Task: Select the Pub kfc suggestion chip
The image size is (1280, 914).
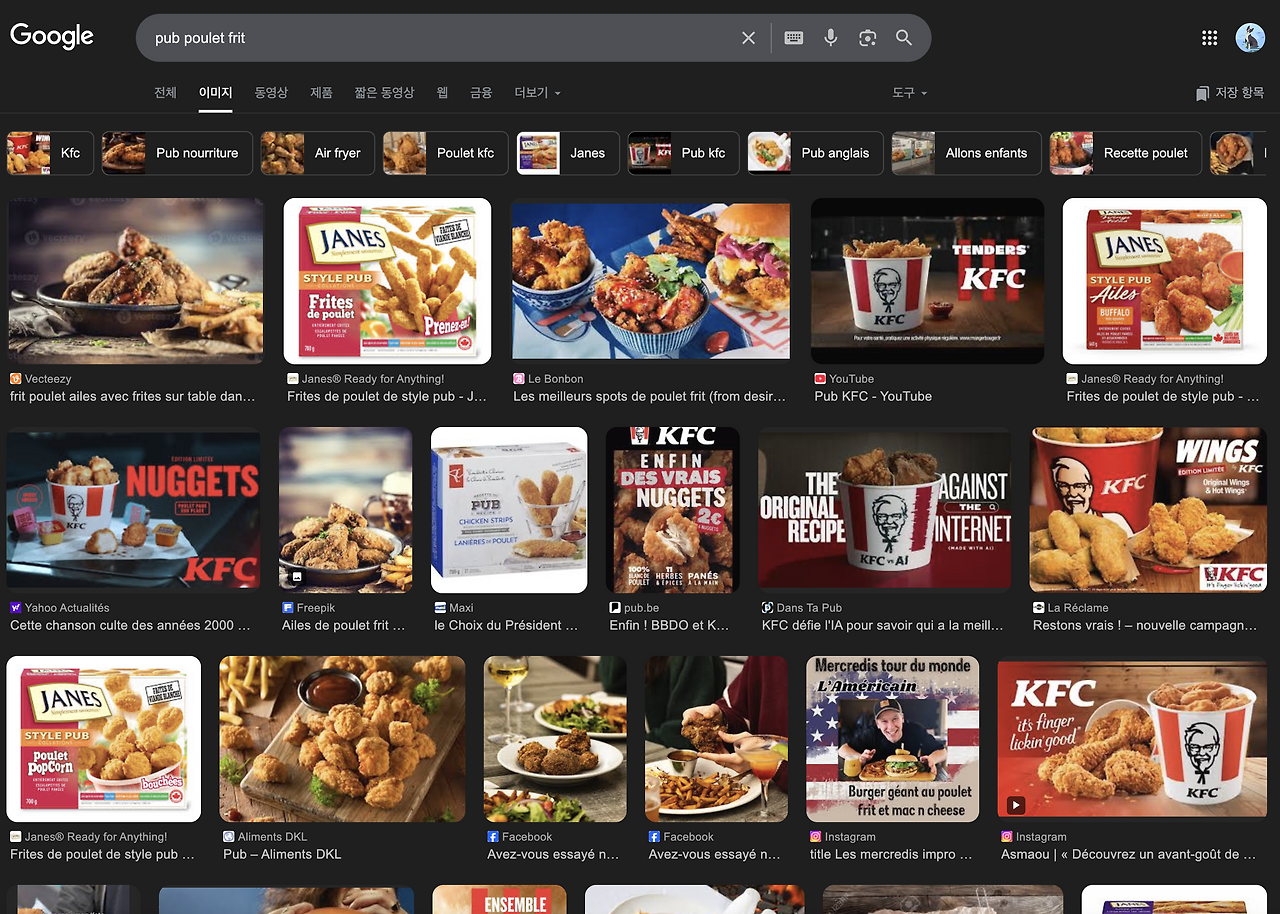Action: (x=684, y=153)
